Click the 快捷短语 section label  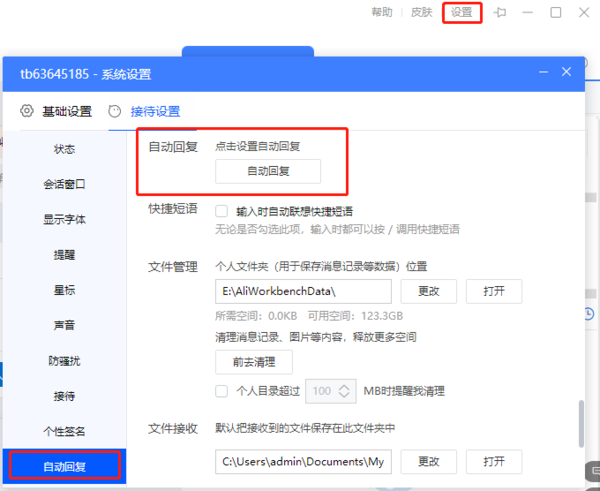[173, 209]
